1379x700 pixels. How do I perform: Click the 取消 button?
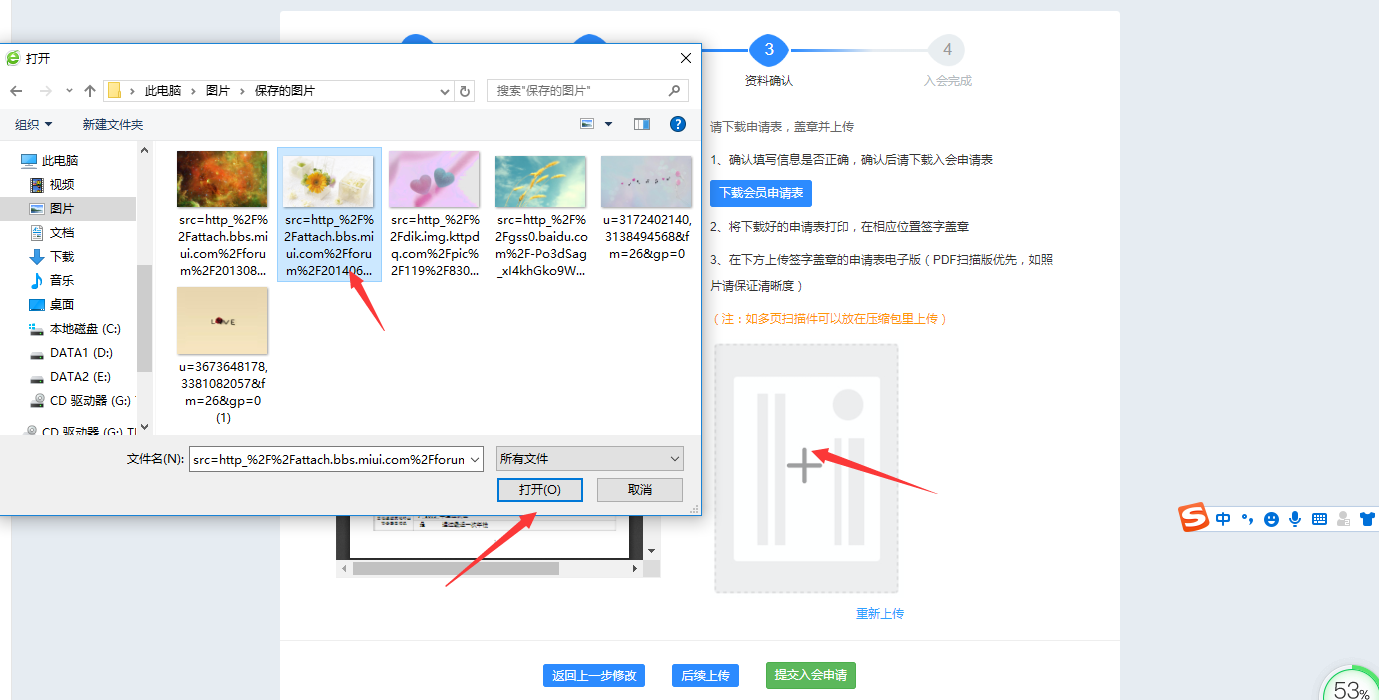coord(640,490)
